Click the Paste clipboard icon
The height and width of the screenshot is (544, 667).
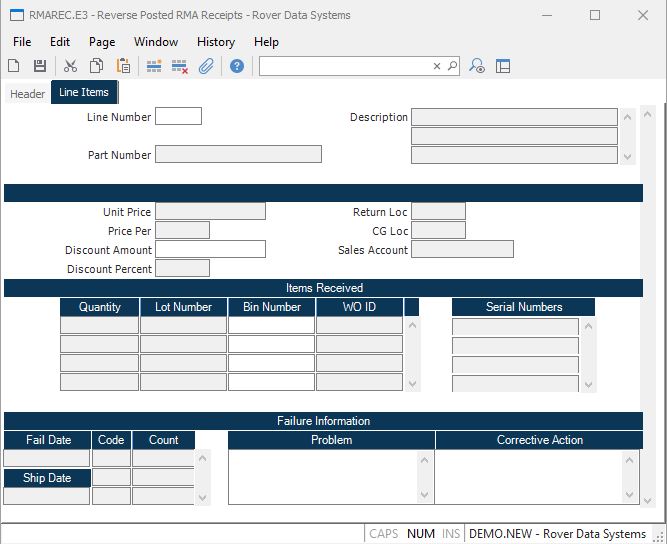123,66
